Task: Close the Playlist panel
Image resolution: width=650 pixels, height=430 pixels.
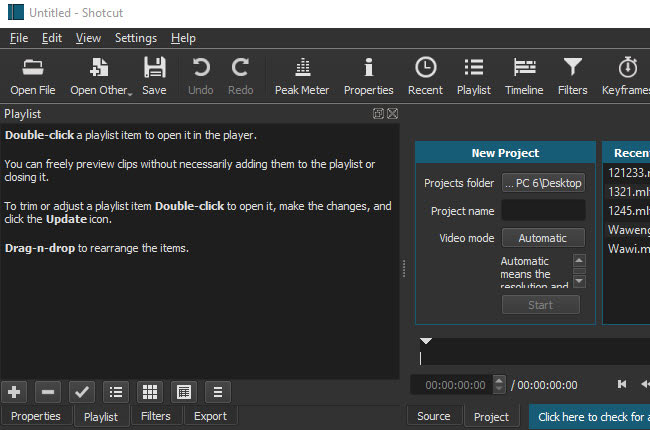Action: (x=393, y=114)
